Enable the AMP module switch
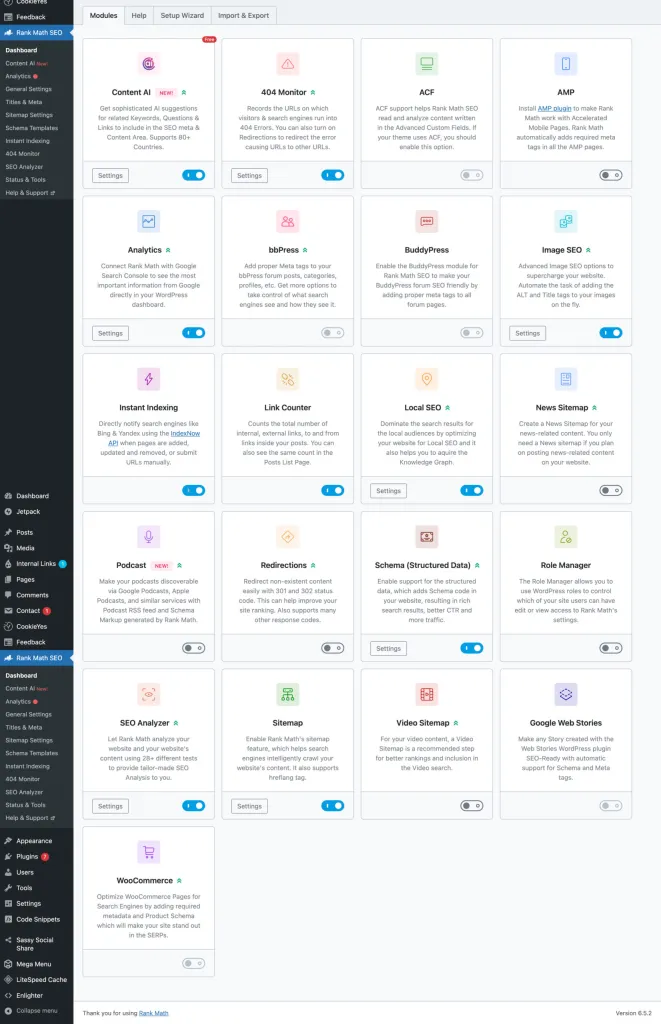 click(x=611, y=175)
